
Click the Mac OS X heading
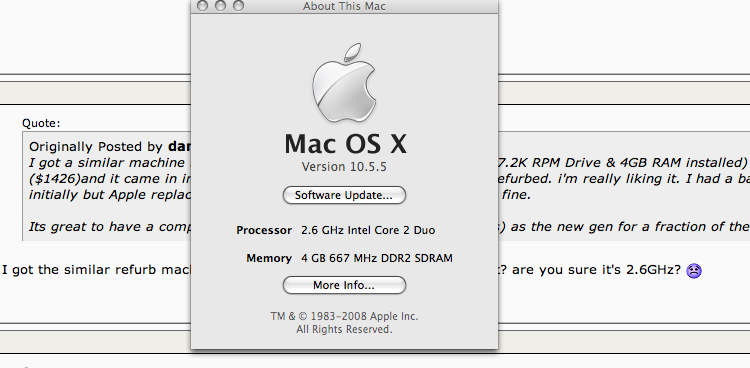coord(345,144)
